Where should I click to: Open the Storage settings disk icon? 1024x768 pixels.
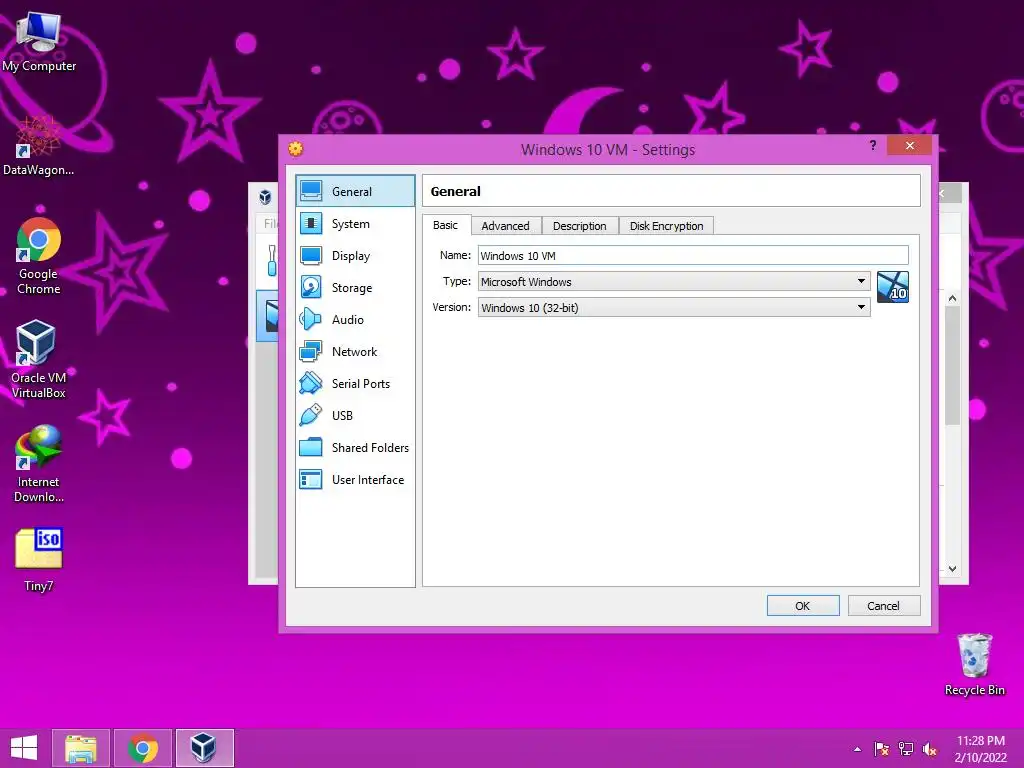pos(311,287)
